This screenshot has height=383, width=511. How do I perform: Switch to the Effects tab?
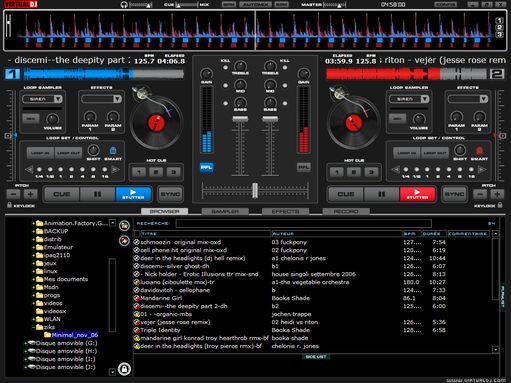pyautogui.click(x=285, y=211)
